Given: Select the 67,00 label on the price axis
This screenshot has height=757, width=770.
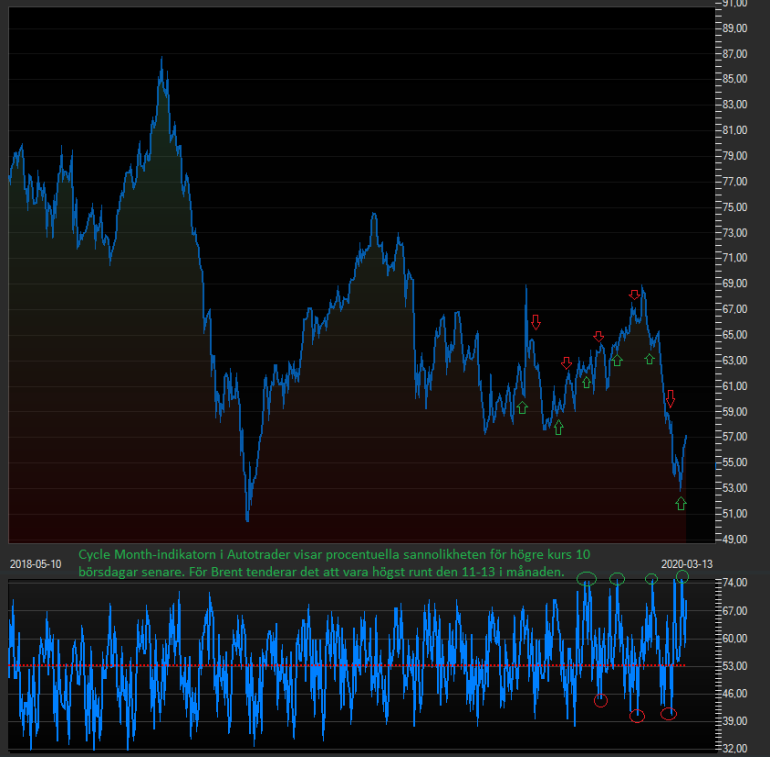Looking at the screenshot, I should (735, 309).
